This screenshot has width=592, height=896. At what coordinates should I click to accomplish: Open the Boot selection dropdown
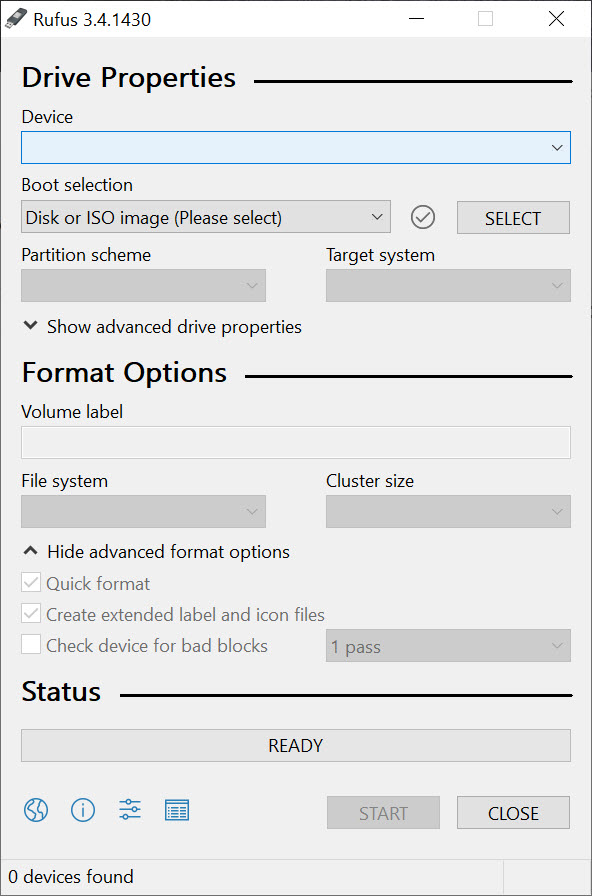[206, 217]
